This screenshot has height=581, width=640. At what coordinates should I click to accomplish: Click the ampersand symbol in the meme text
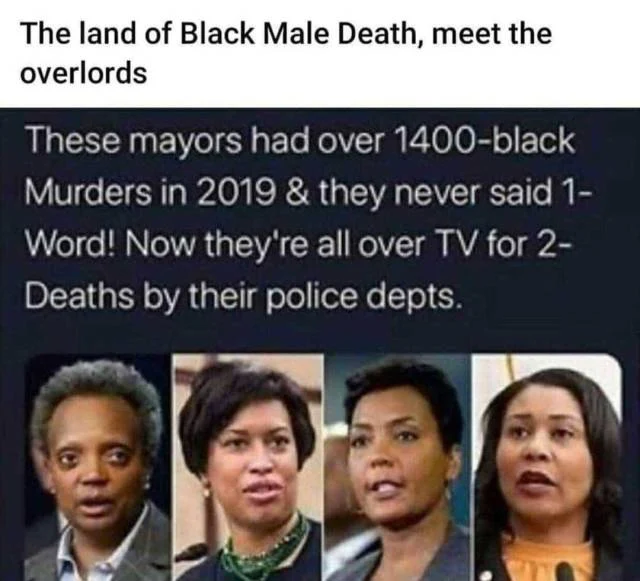click(297, 192)
